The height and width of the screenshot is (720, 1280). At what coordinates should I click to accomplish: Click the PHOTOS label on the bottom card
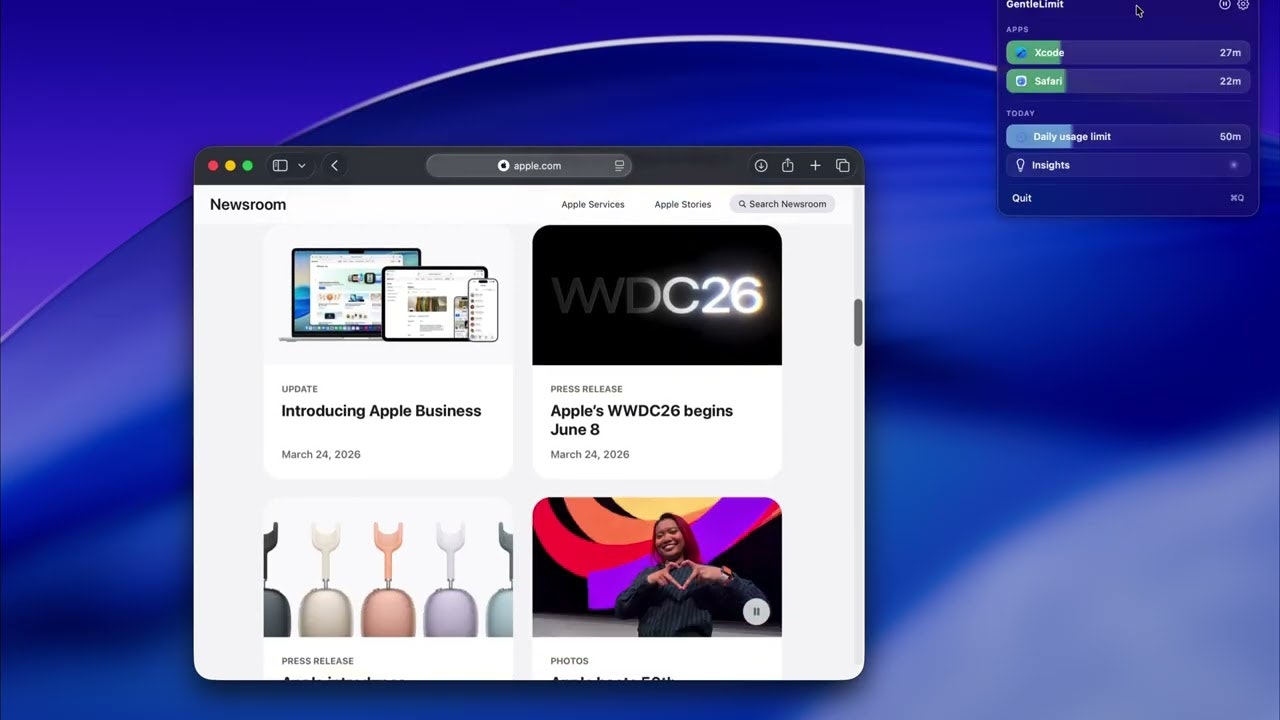click(569, 661)
